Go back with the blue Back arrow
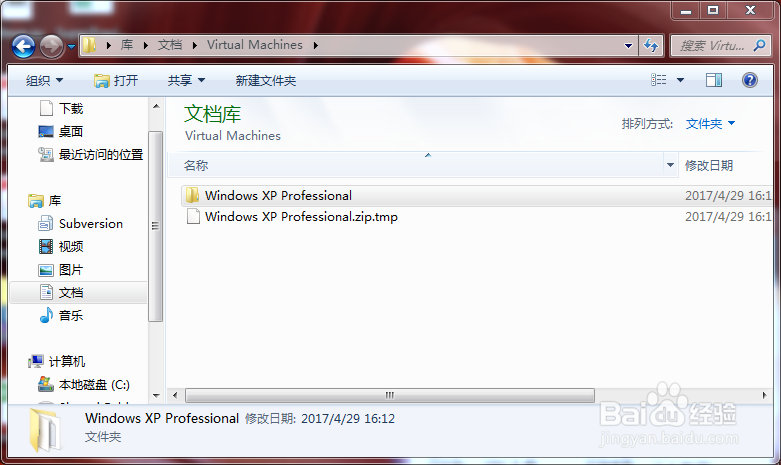This screenshot has width=781, height=465. [23, 47]
